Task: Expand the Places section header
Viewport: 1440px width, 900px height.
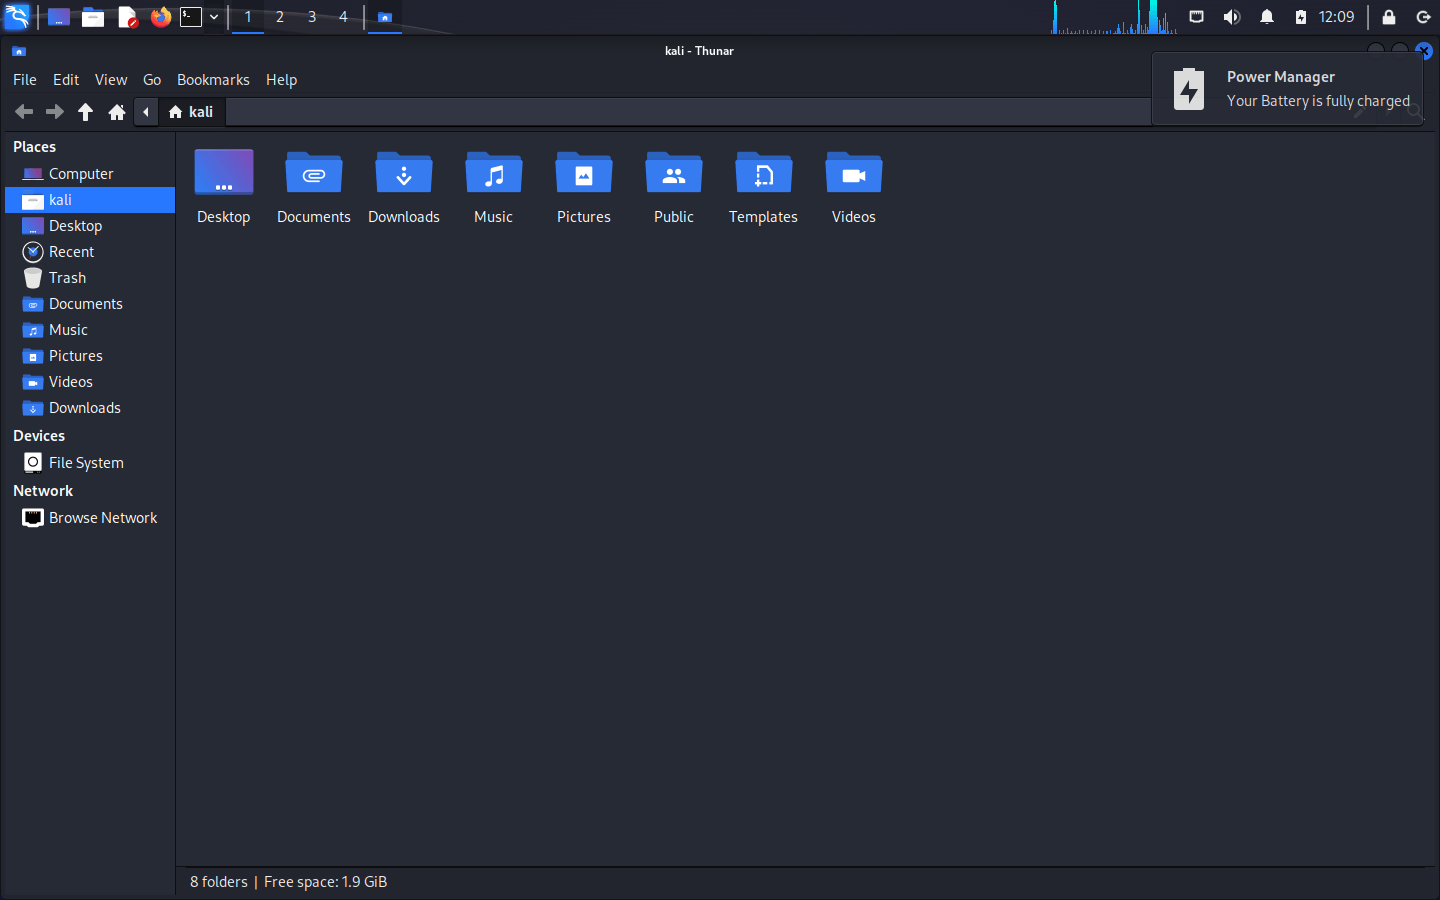Action: click(x=33, y=147)
